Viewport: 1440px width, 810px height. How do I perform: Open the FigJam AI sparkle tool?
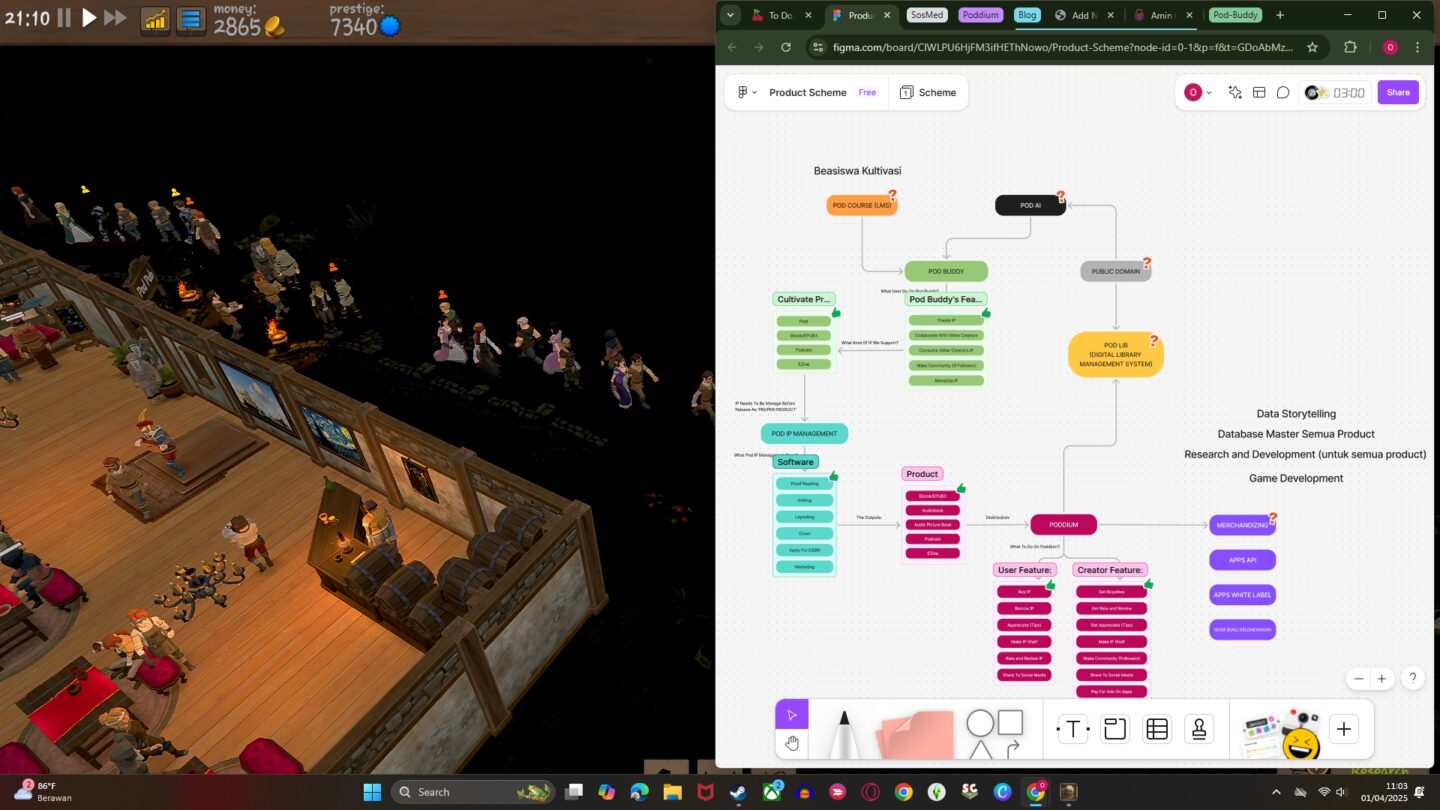(1235, 92)
